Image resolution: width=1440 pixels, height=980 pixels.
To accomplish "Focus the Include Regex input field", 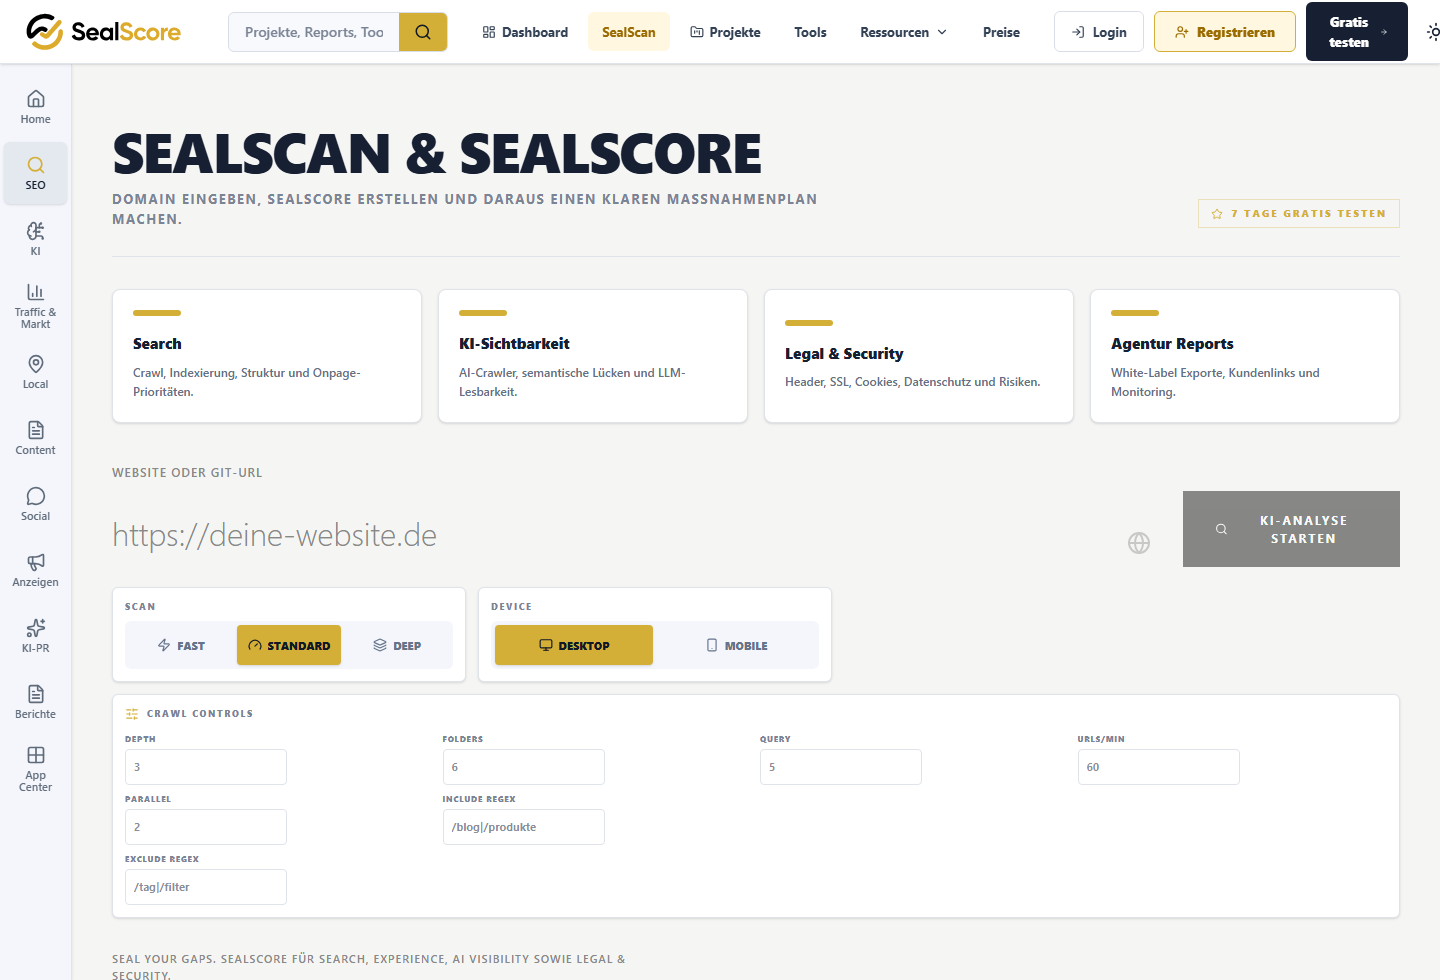I will pyautogui.click(x=524, y=827).
